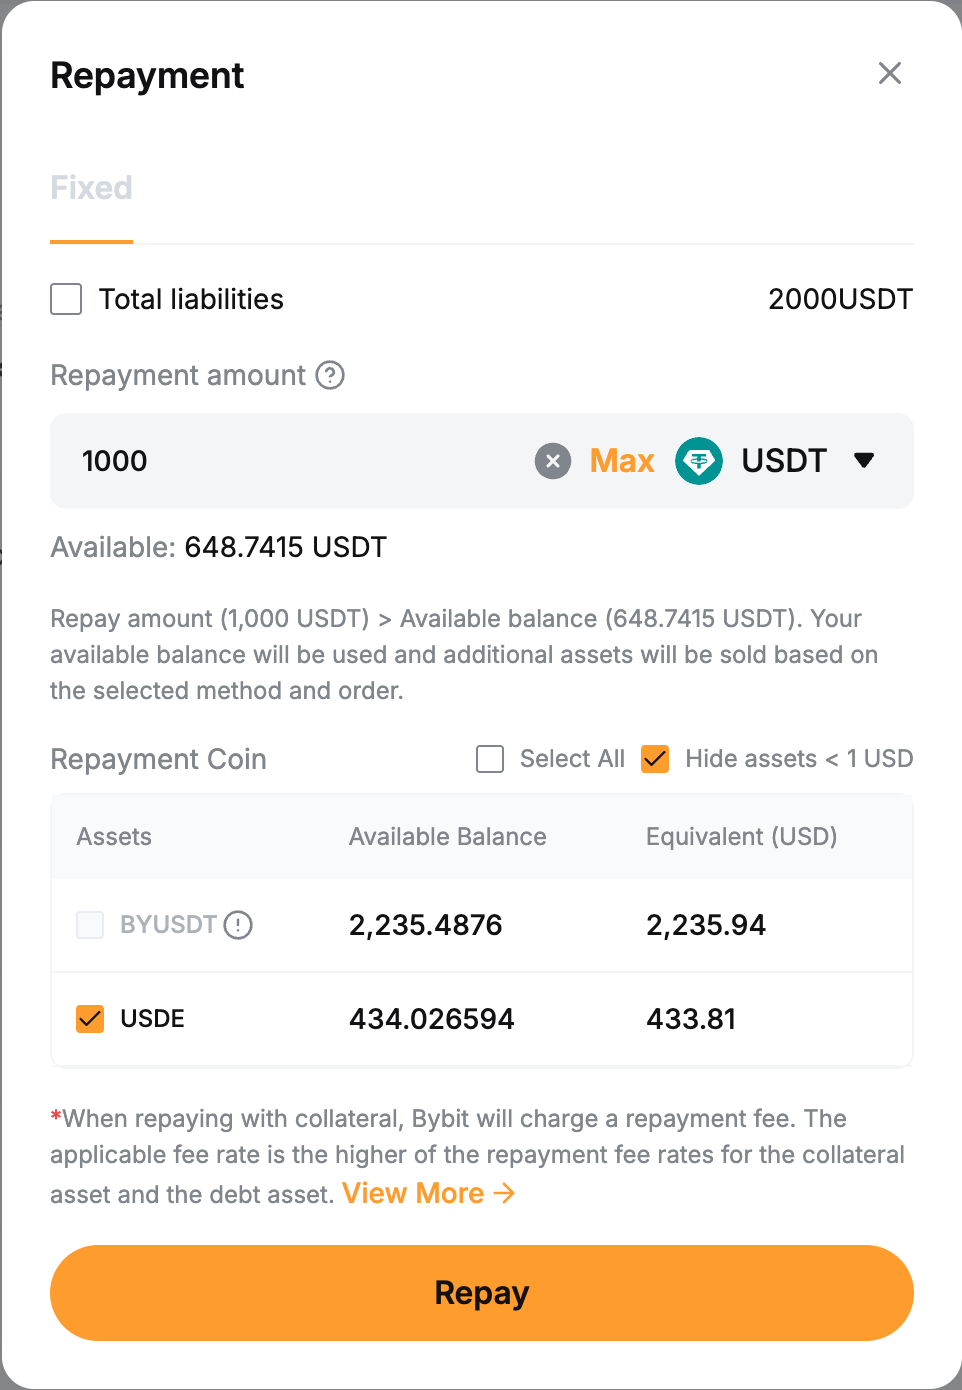The width and height of the screenshot is (962, 1390).
Task: Click the repayment amount input showing 1000
Action: tap(300, 461)
